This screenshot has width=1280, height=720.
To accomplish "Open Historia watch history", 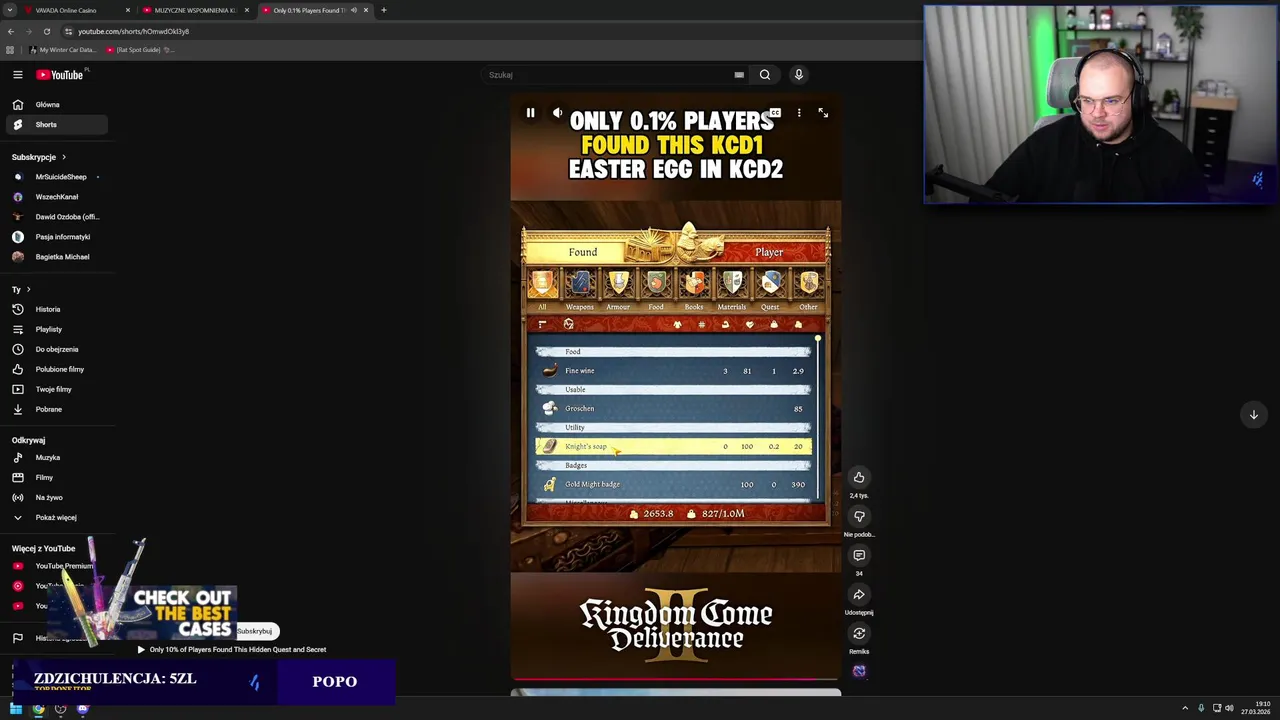I will [56, 309].
